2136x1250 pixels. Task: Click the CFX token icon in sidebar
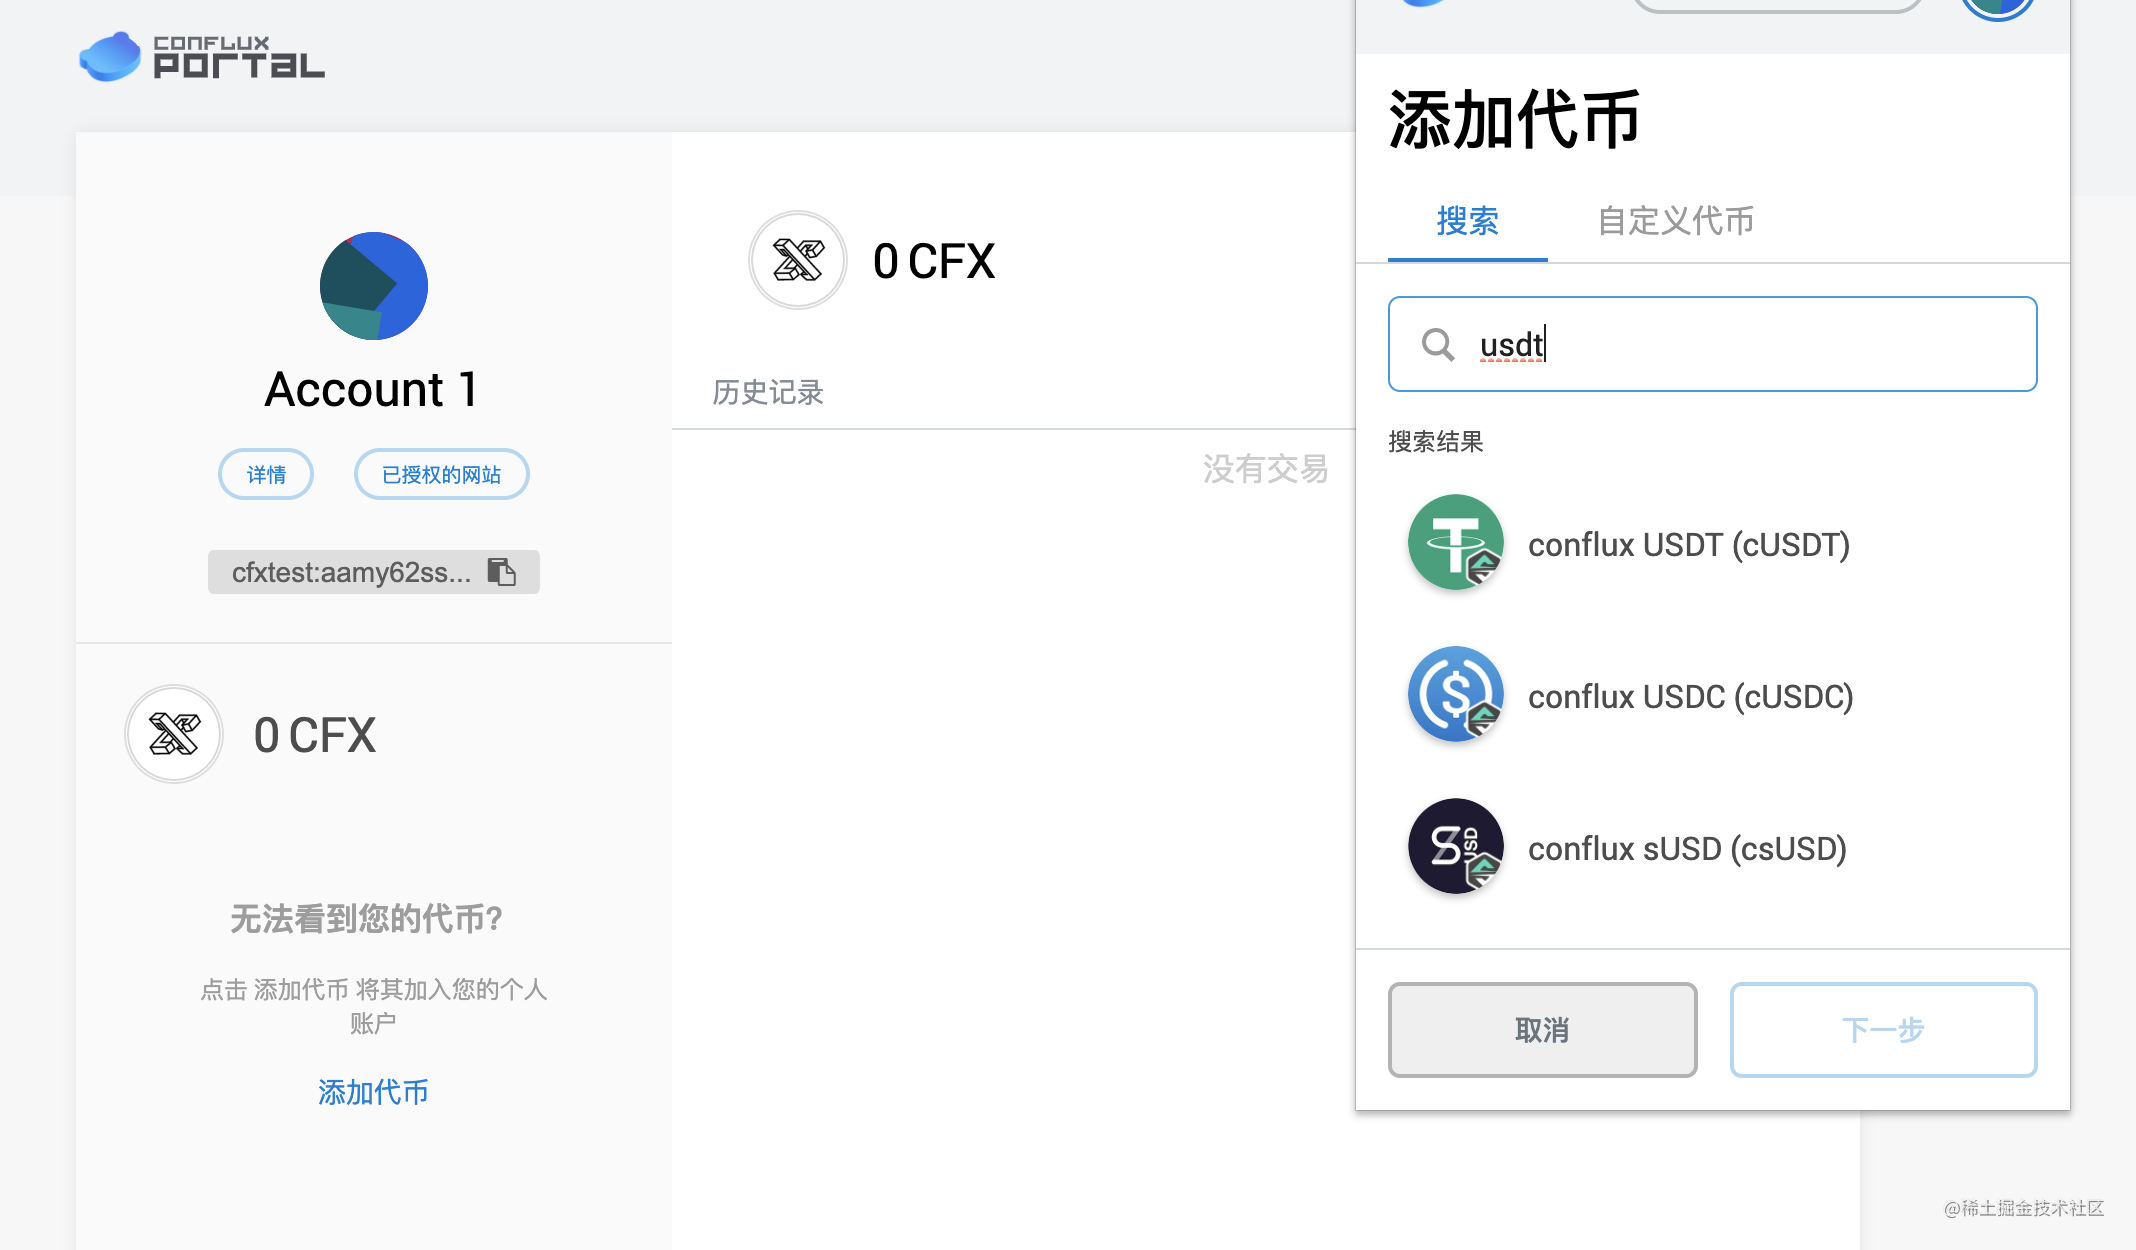point(174,734)
